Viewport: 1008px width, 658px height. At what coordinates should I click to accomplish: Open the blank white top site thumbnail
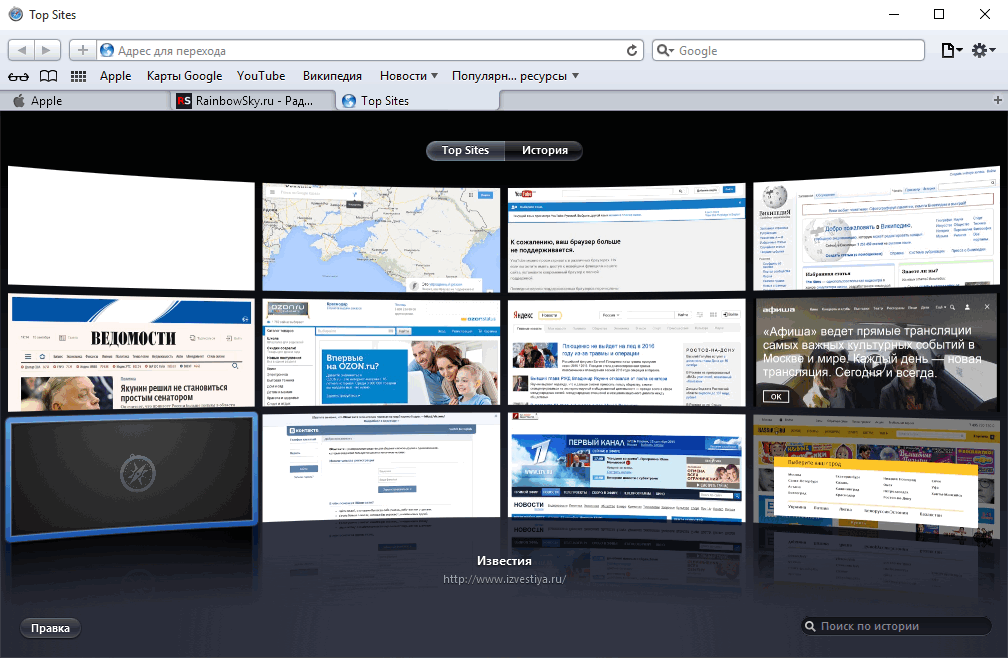pos(131,227)
